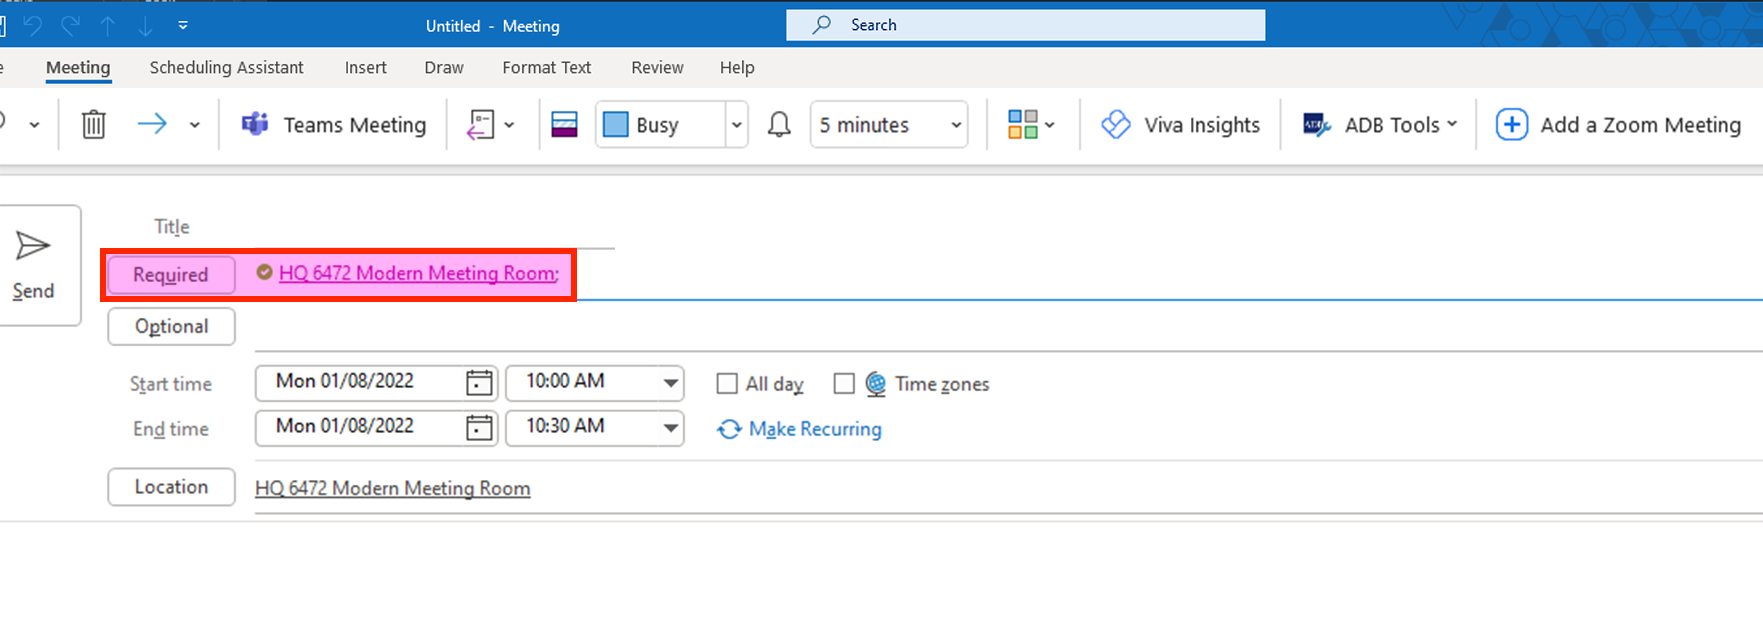The width and height of the screenshot is (1763, 641).
Task: Expand the Categorize dropdown arrow
Action: (1049, 125)
